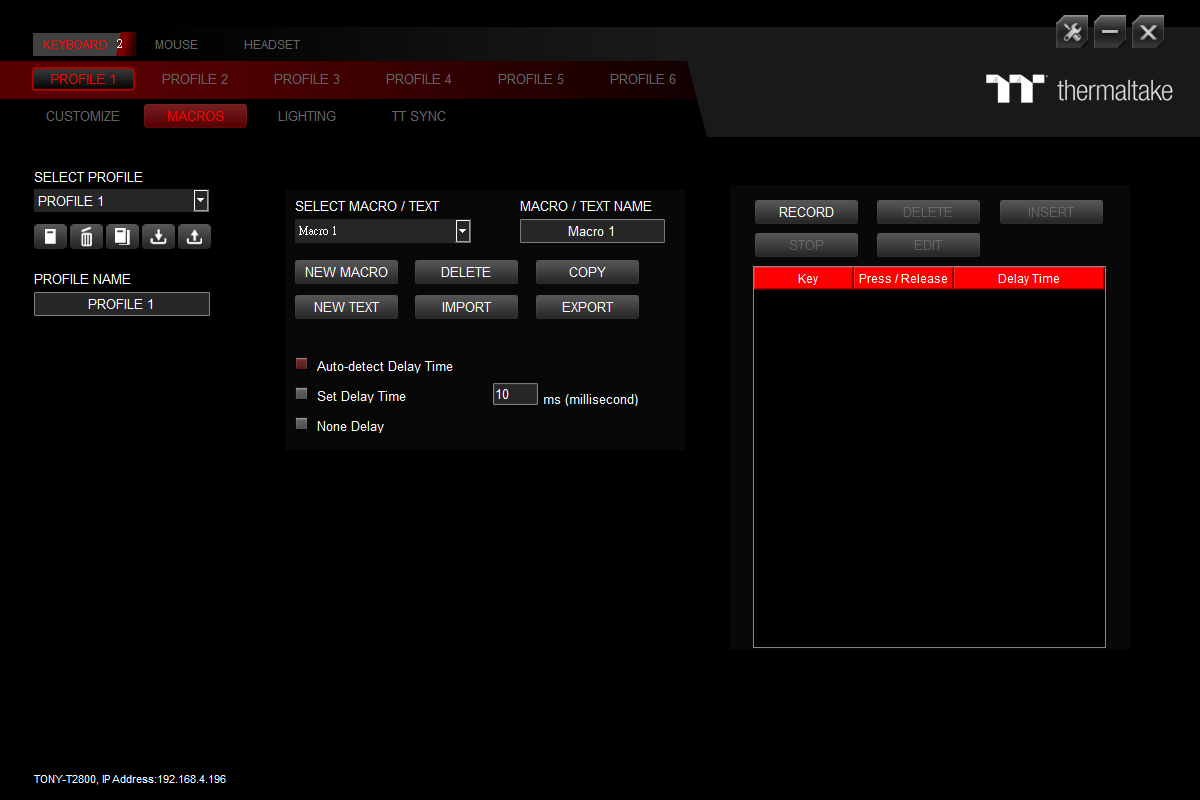The height and width of the screenshot is (800, 1200).
Task: Start recording with the RECORD button
Action: (x=806, y=212)
